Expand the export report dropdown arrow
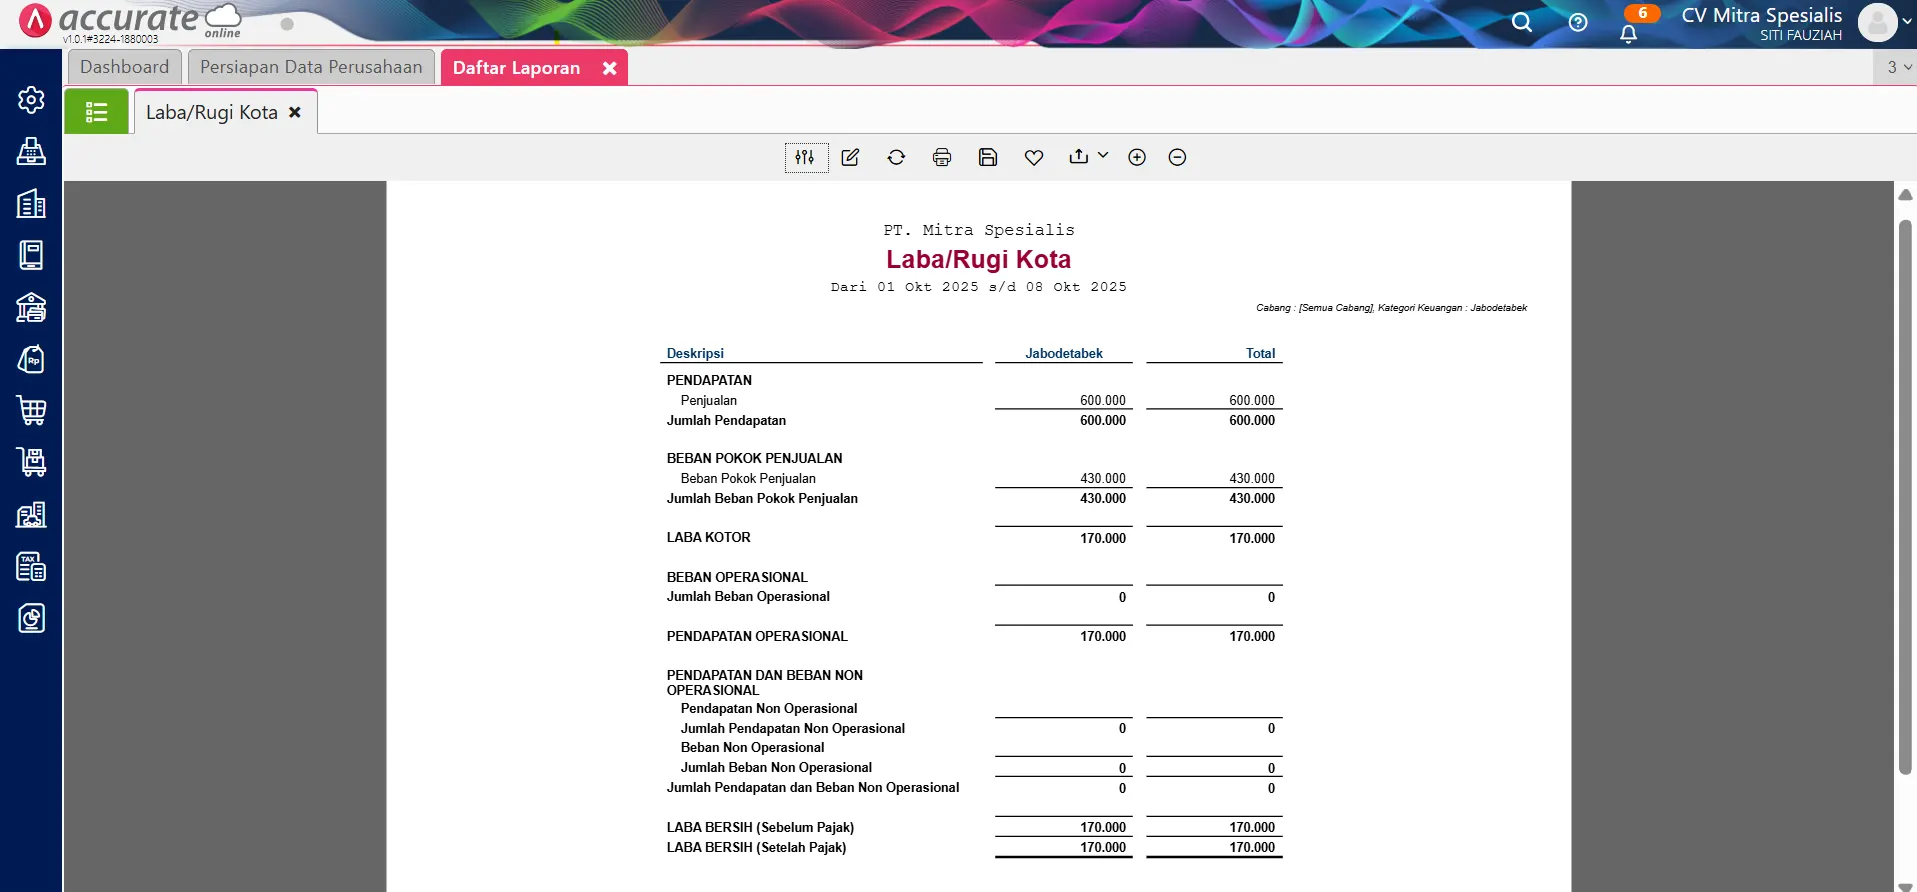Image resolution: width=1917 pixels, height=892 pixels. click(1103, 156)
